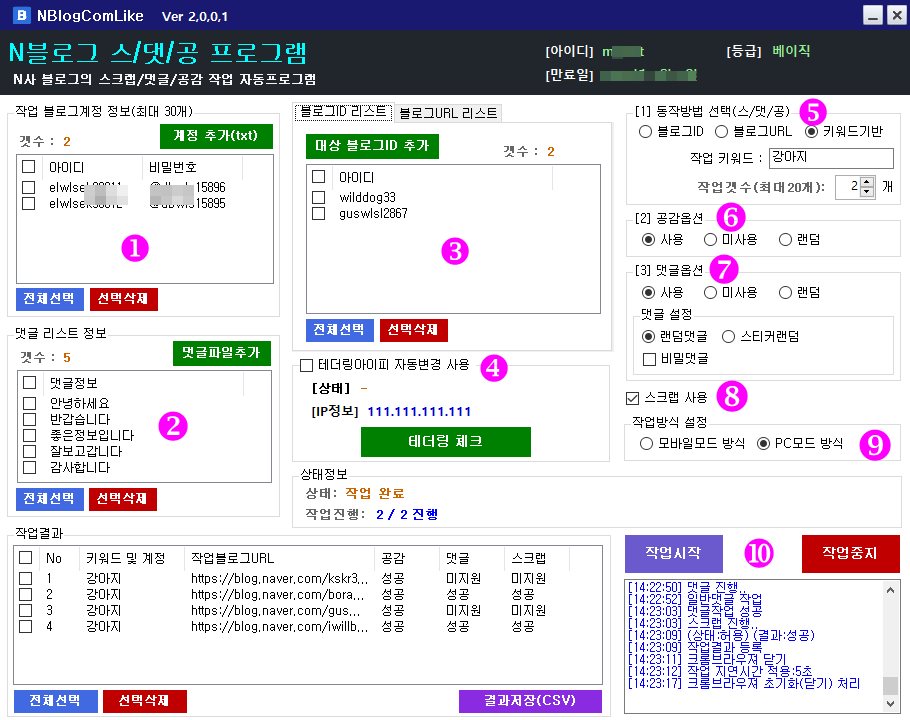Click the NBlogComLike app icon in title bar
Image resolution: width=910 pixels, height=720 pixels.
click(x=21, y=15)
